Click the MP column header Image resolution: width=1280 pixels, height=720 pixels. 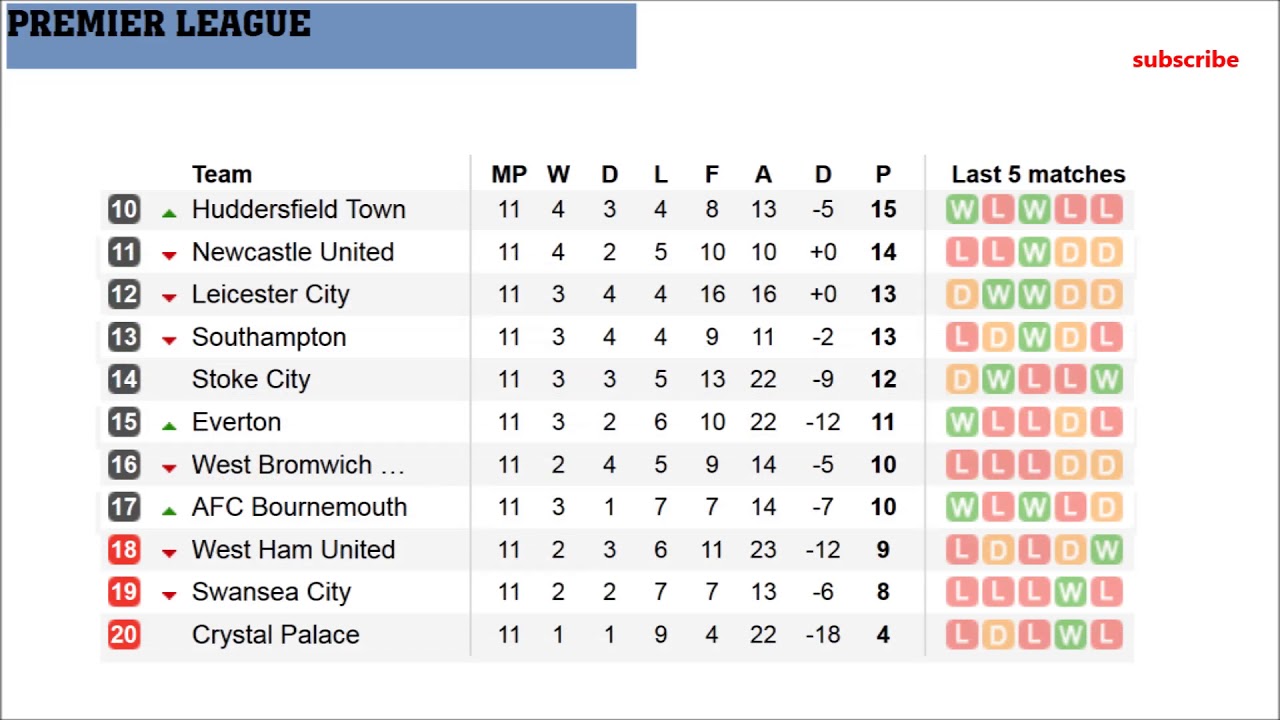coord(508,175)
